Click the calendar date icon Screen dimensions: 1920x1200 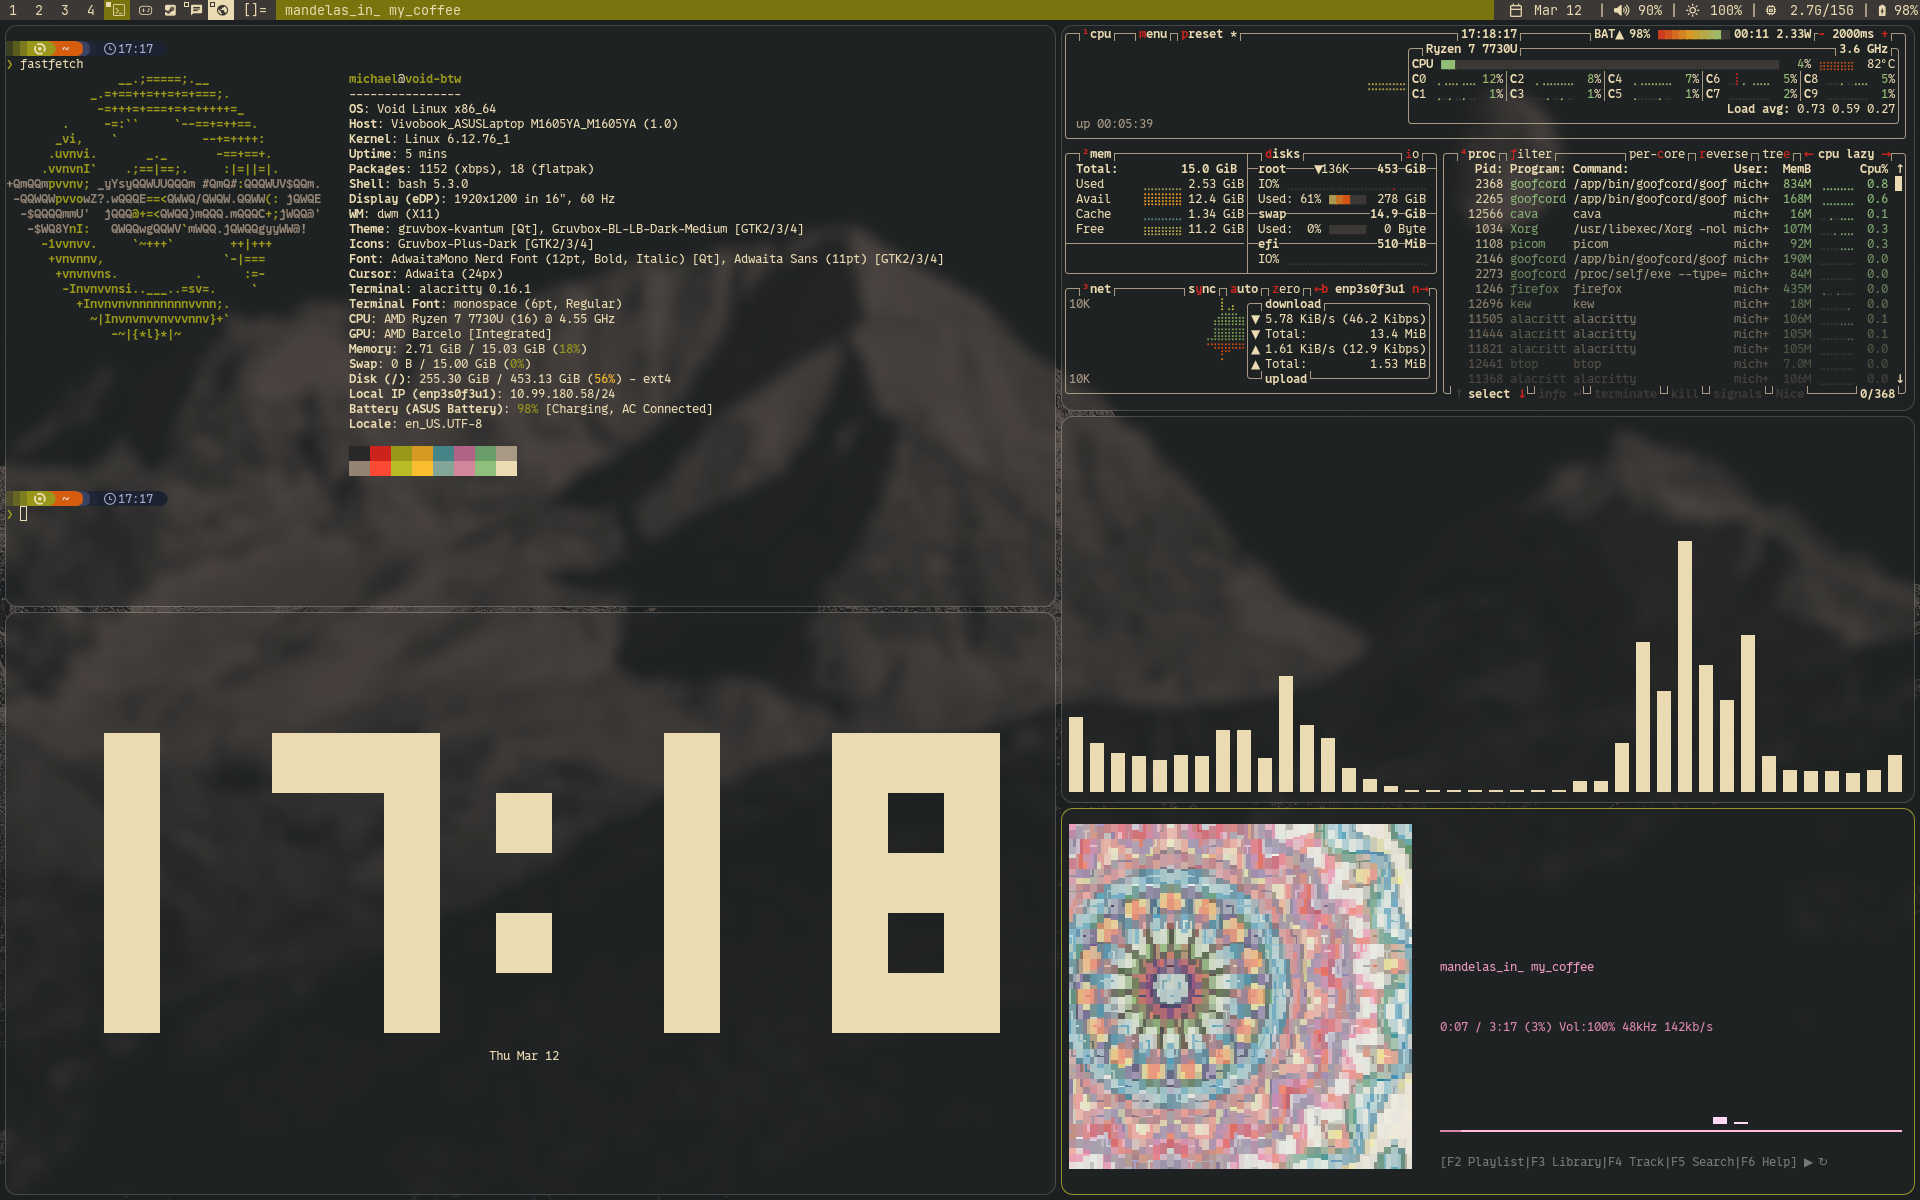point(1516,10)
